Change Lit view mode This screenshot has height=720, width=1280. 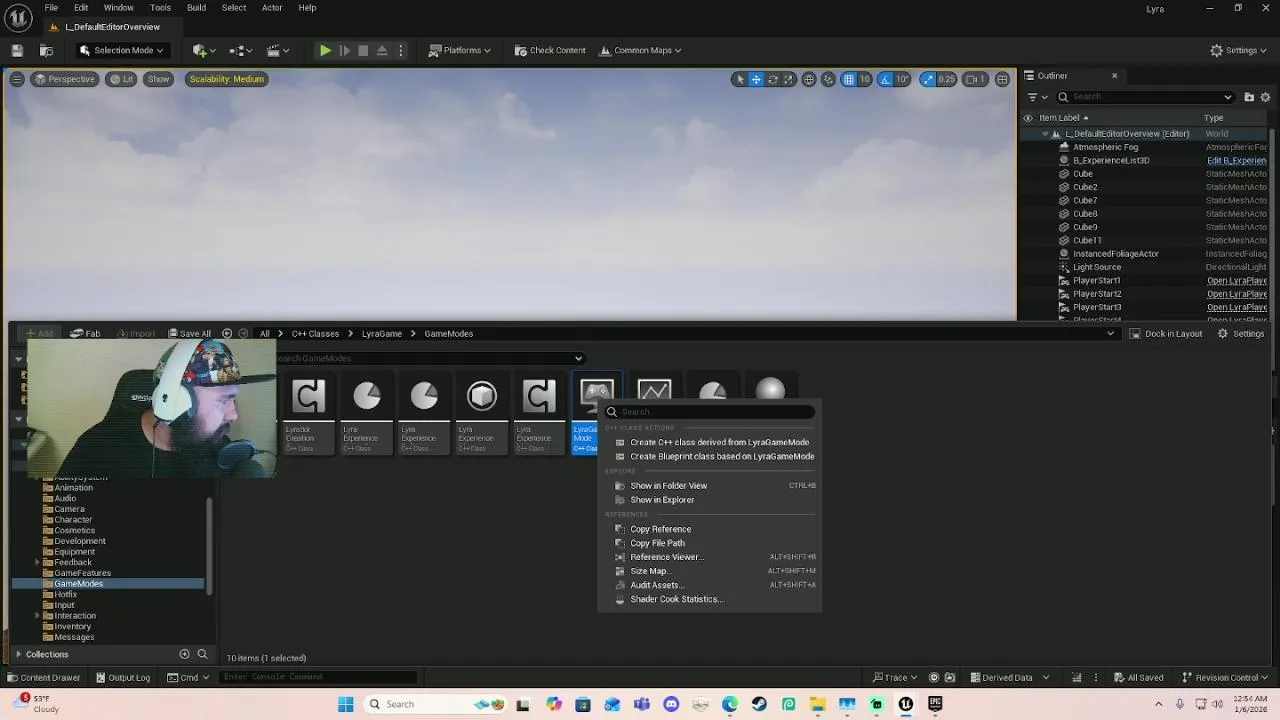122,79
